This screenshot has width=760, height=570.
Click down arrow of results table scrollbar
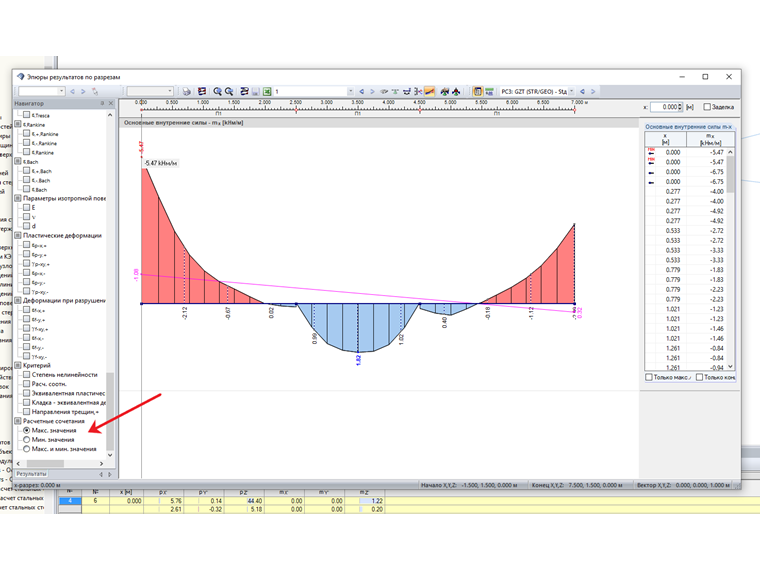click(730, 367)
